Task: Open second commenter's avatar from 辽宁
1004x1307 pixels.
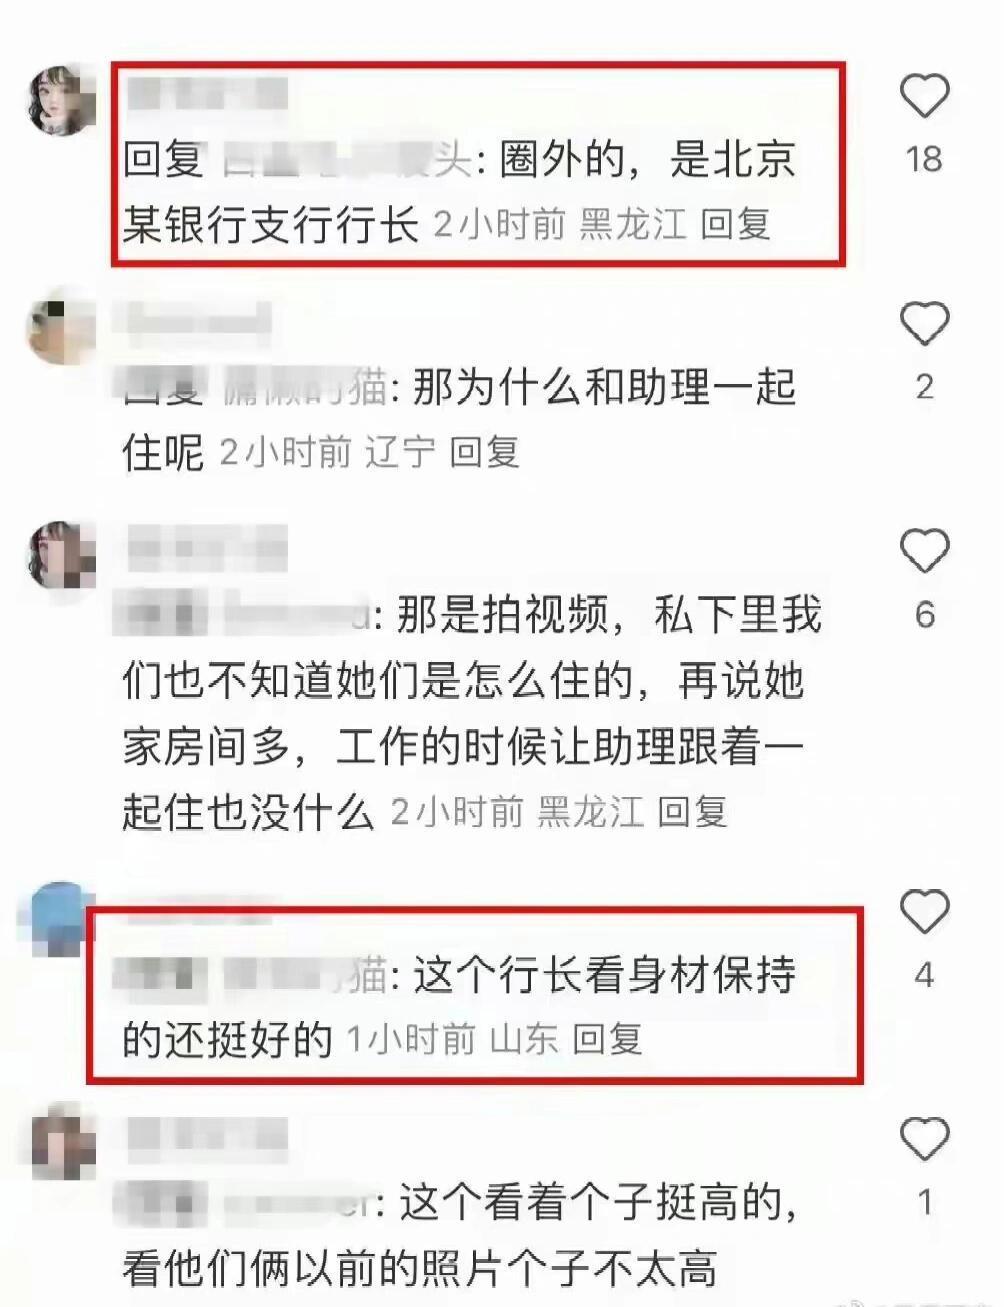Action: [59, 329]
